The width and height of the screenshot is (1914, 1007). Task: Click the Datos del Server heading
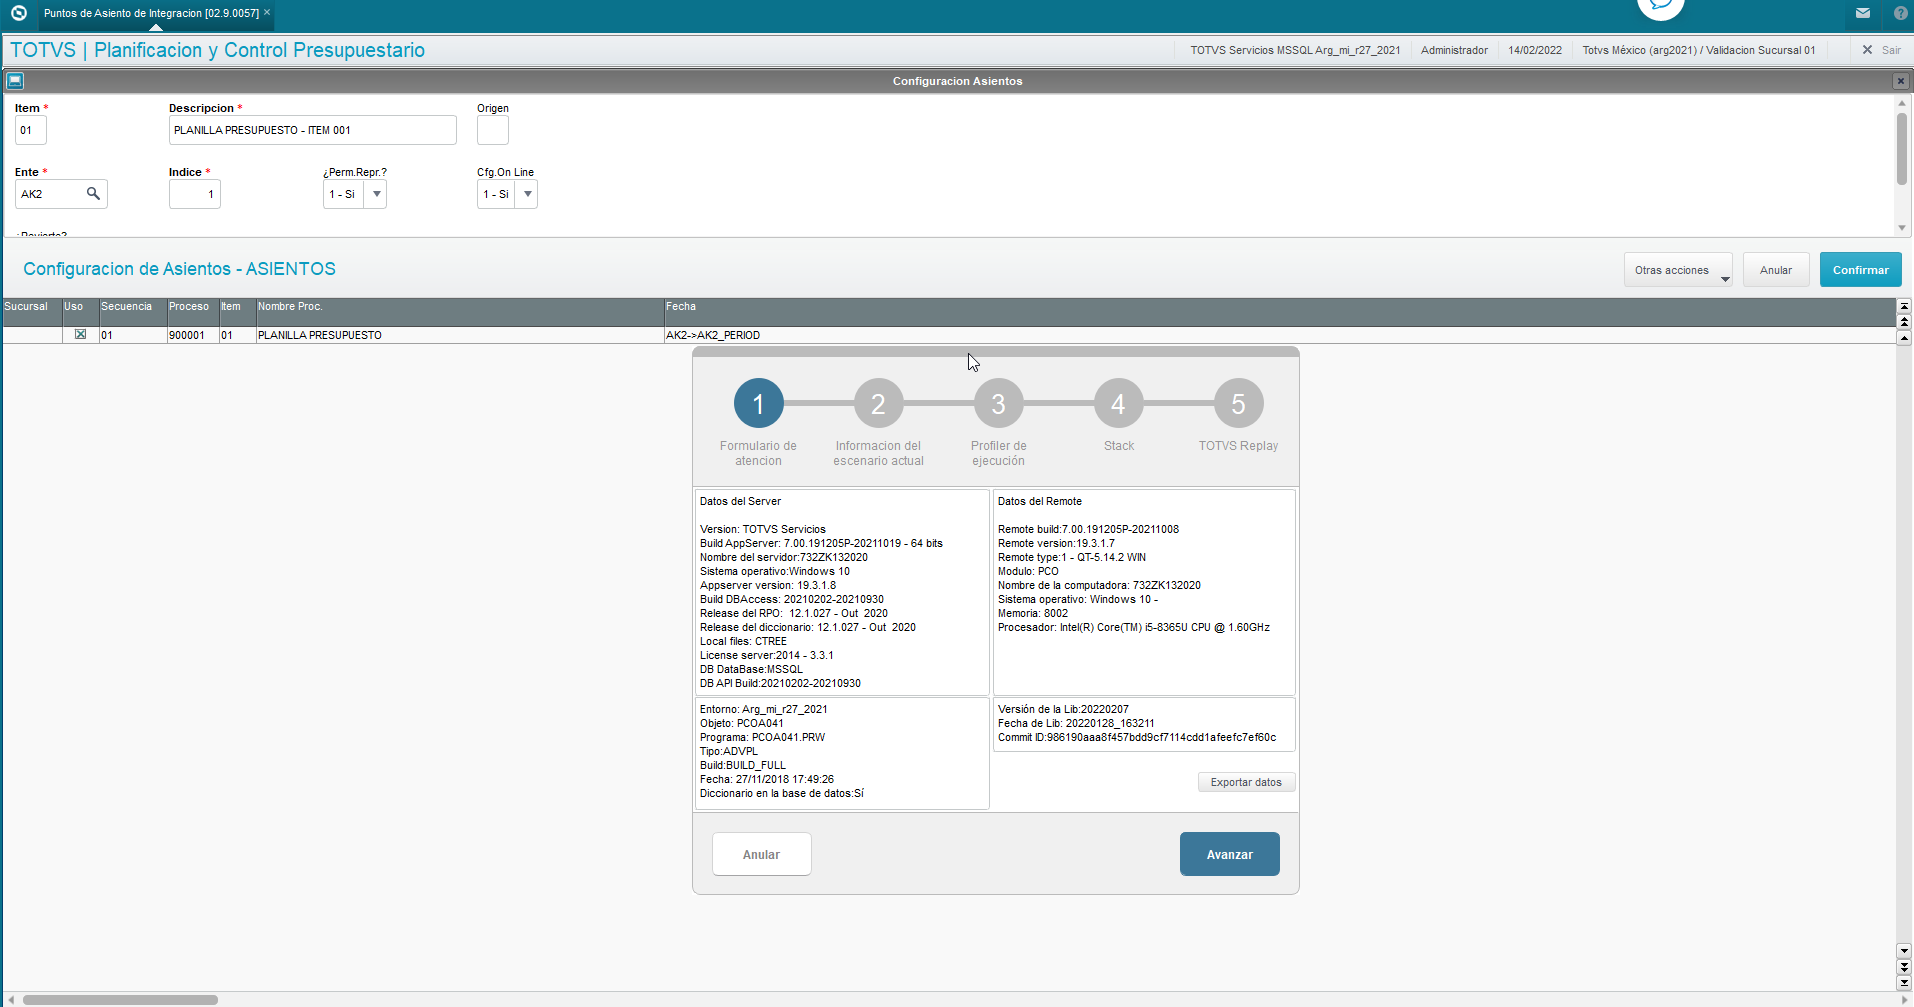740,501
